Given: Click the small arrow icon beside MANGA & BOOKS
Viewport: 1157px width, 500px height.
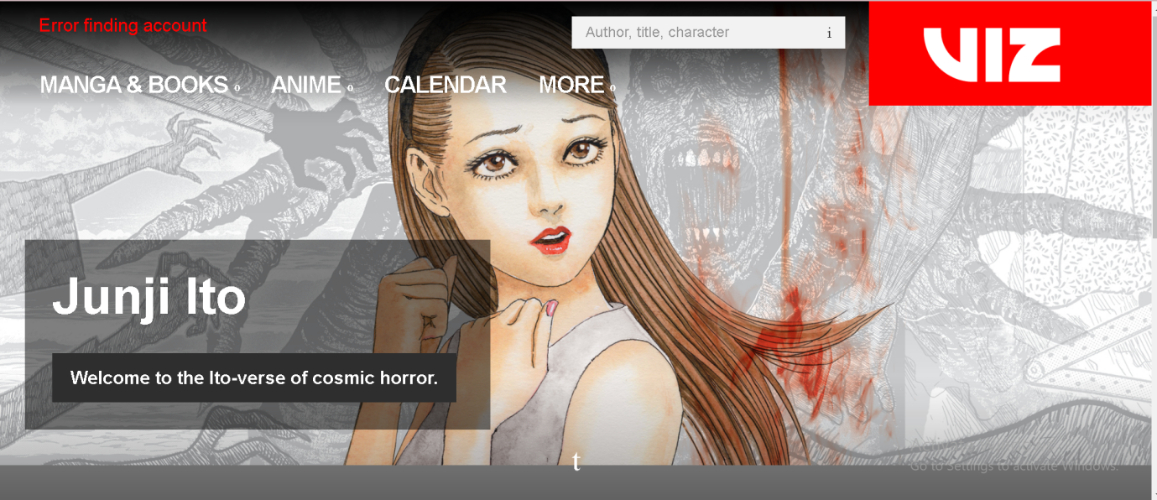Looking at the screenshot, I should tap(237, 88).
